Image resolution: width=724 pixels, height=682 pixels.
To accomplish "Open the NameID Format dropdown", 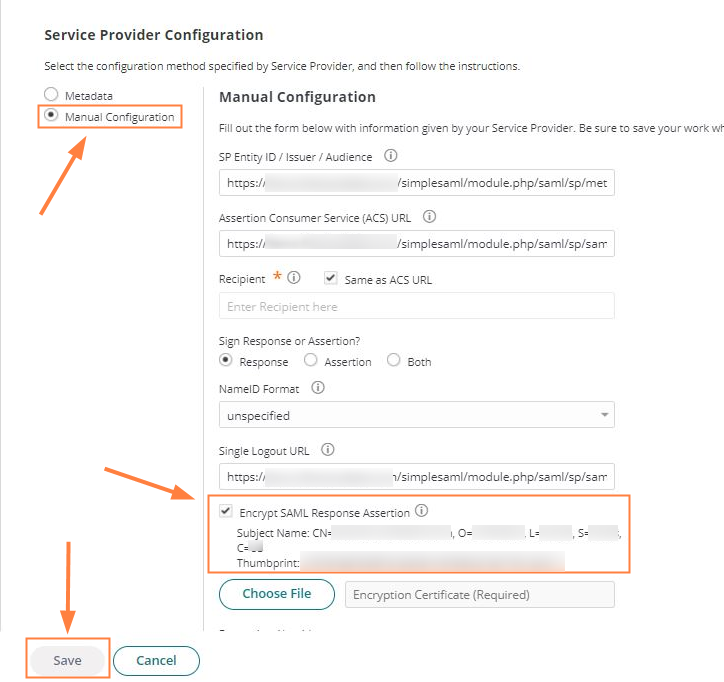I will (x=416, y=415).
